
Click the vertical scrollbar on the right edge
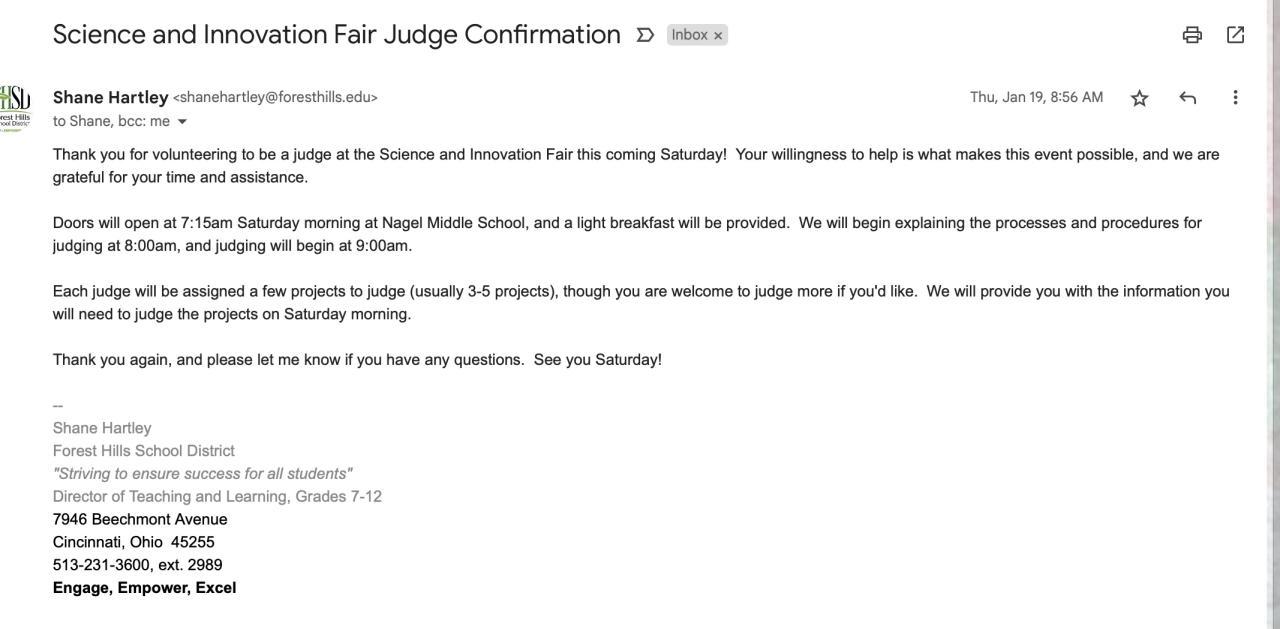1274,300
